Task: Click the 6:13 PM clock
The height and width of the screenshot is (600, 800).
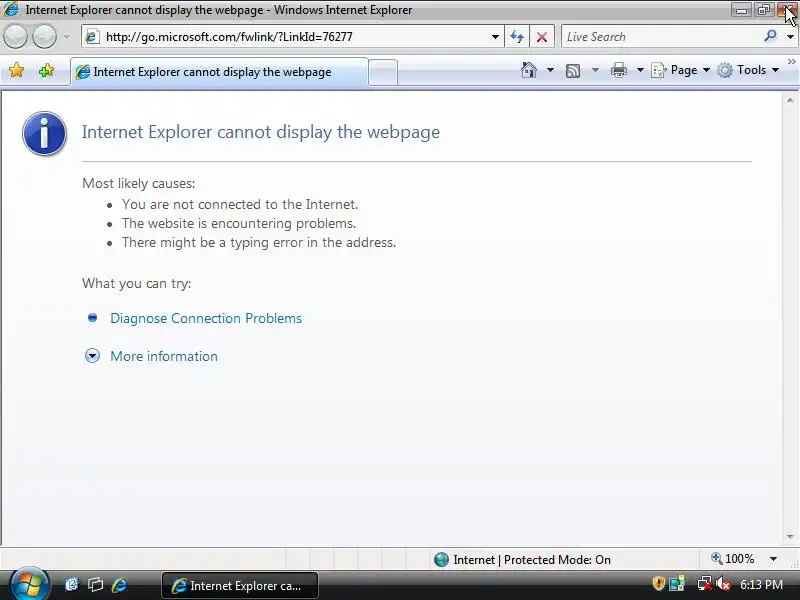Action: coord(761,584)
